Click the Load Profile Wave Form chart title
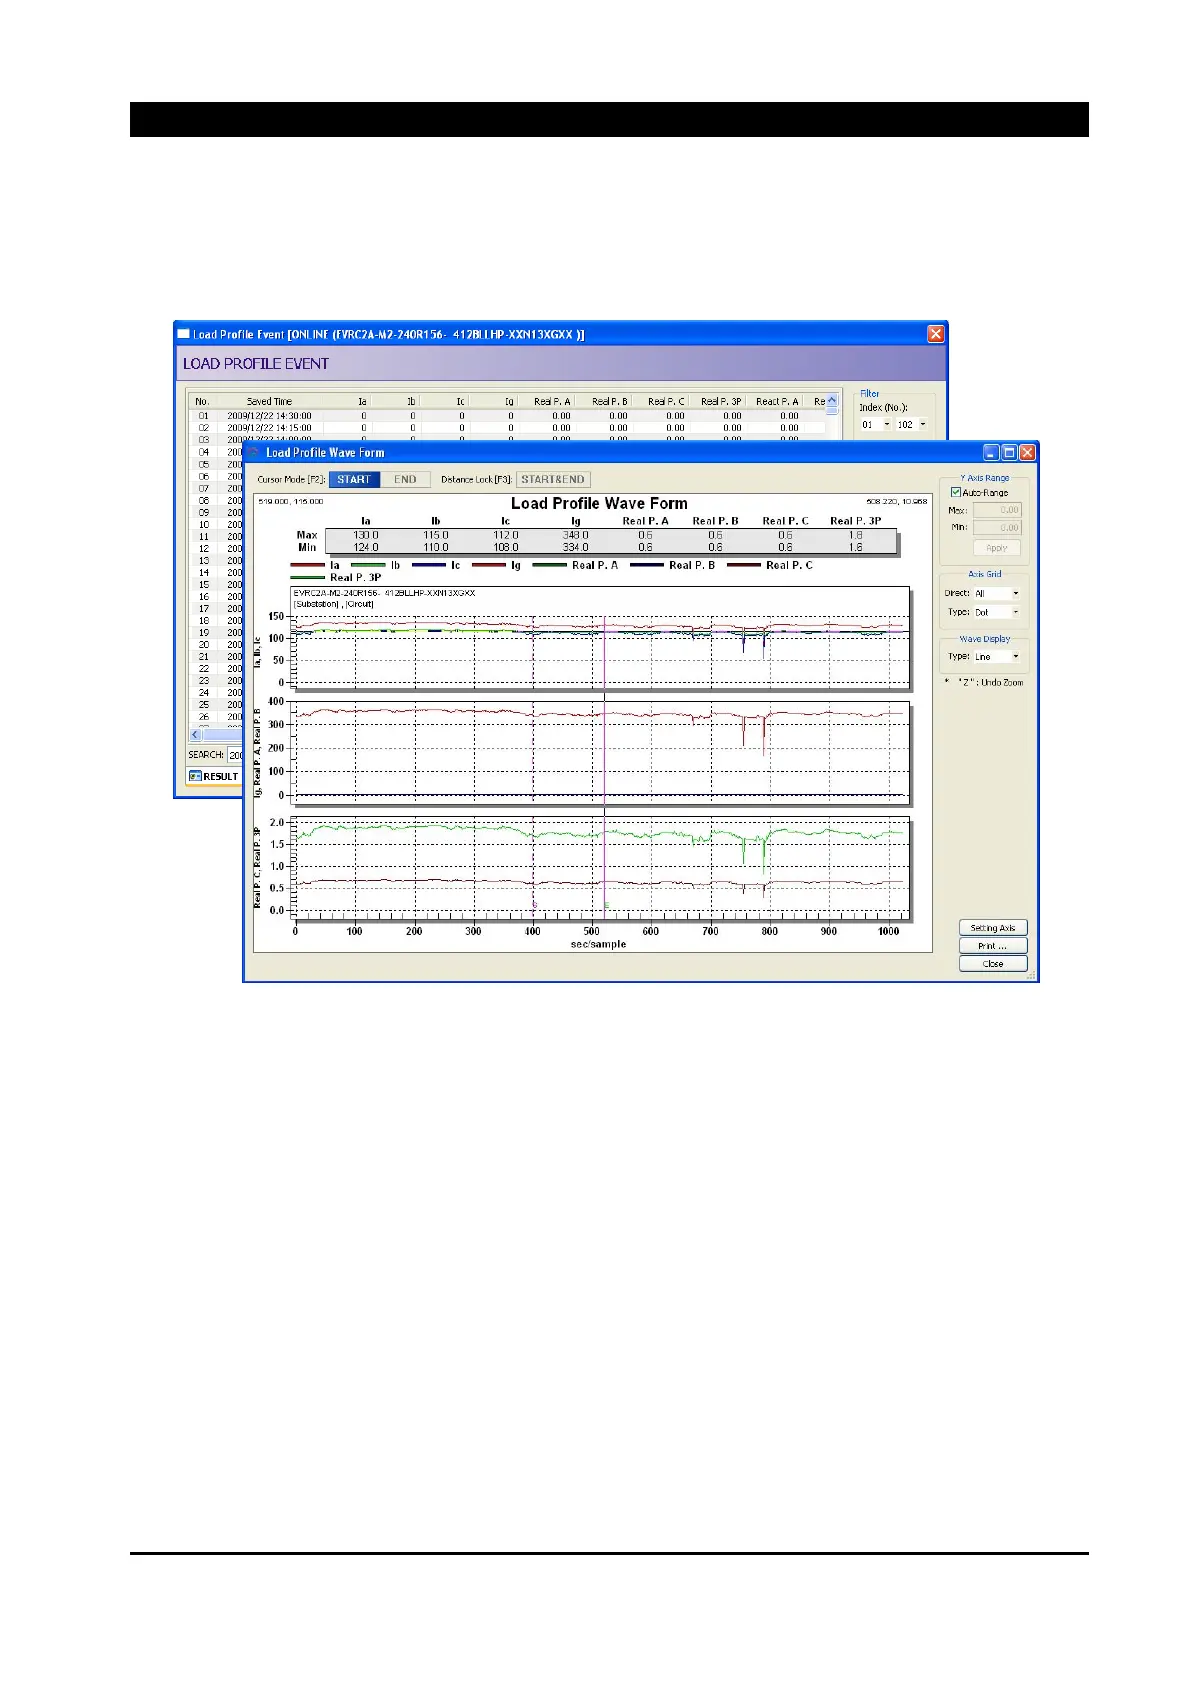 (x=599, y=504)
